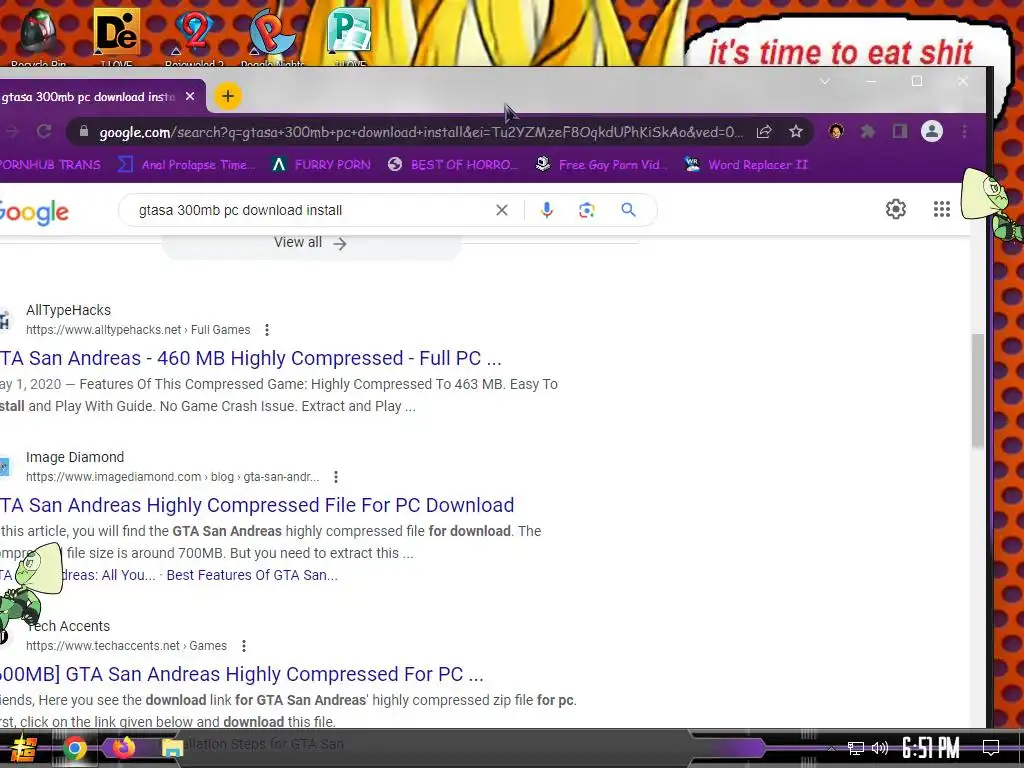Open the tab search chevron
This screenshot has width=1024, height=768.
click(x=825, y=81)
